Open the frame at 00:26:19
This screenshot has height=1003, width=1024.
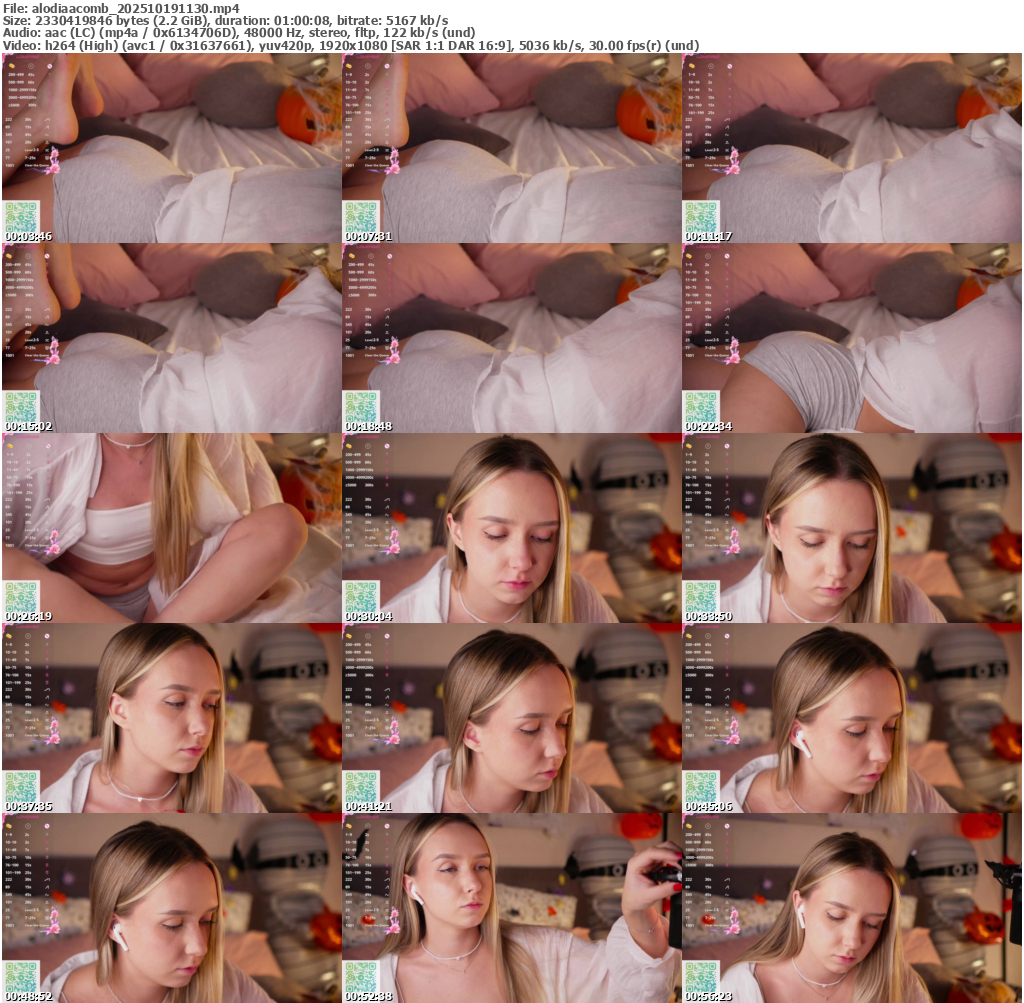pyautogui.click(x=171, y=528)
